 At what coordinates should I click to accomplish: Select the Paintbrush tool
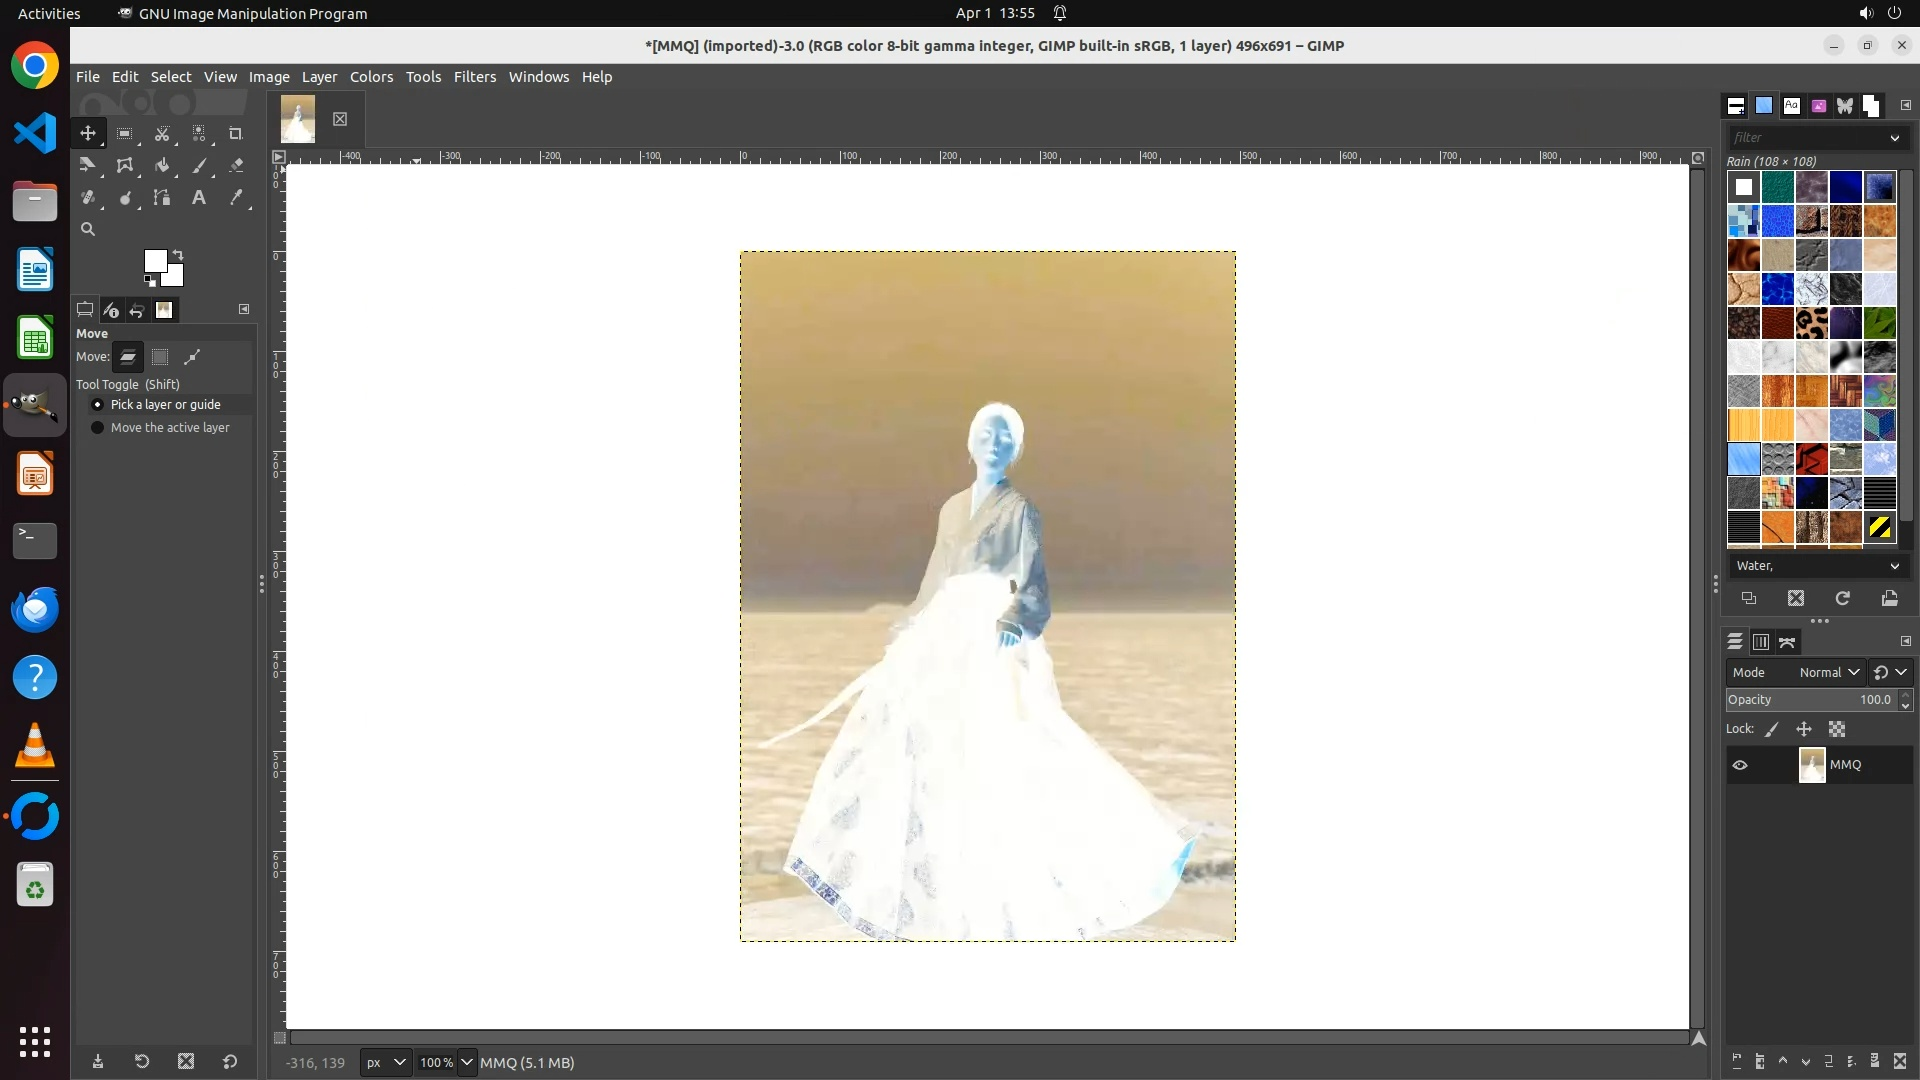coord(200,166)
